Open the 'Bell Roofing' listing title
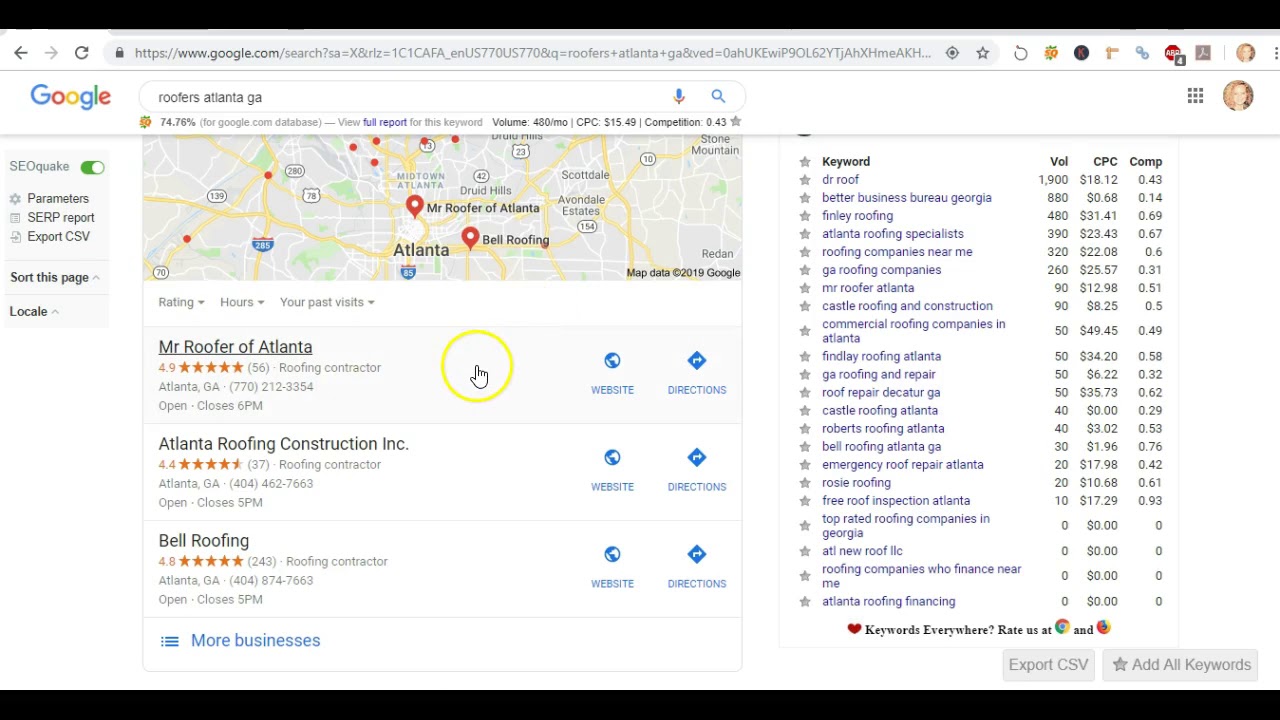Screen dimensions: 1280x720 coord(203,541)
